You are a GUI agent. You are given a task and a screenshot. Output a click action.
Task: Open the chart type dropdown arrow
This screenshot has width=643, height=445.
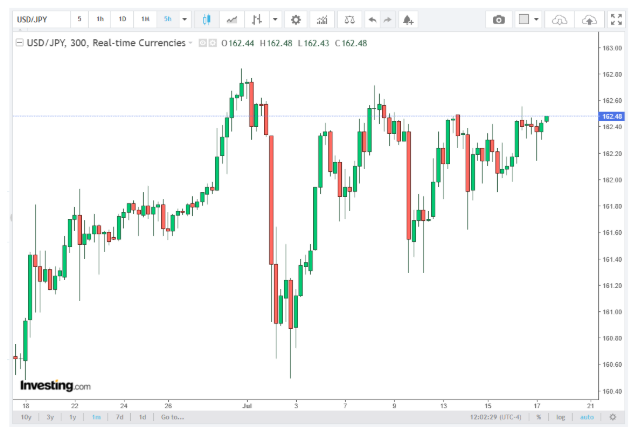point(275,19)
